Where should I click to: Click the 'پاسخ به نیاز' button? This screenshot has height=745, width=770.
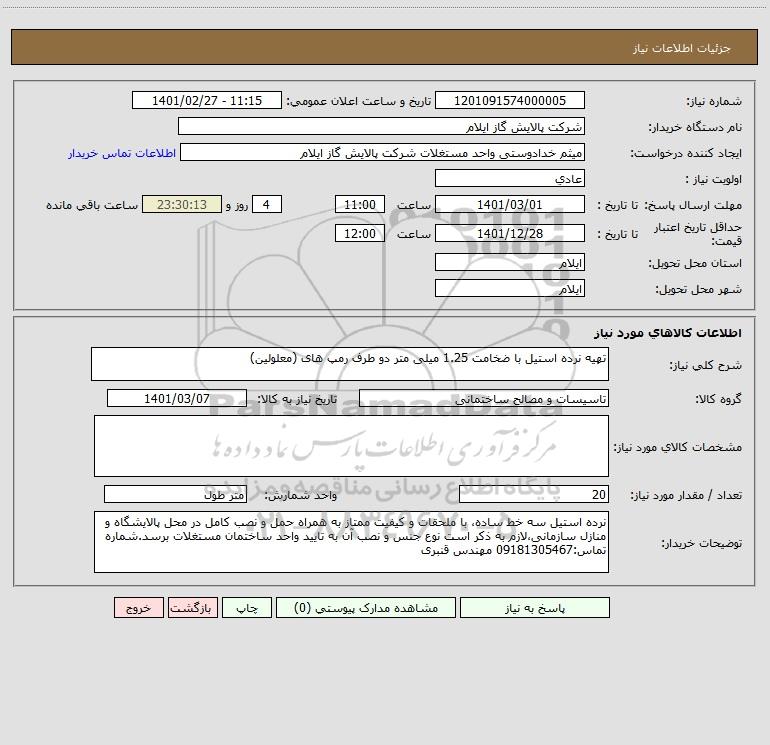point(535,607)
